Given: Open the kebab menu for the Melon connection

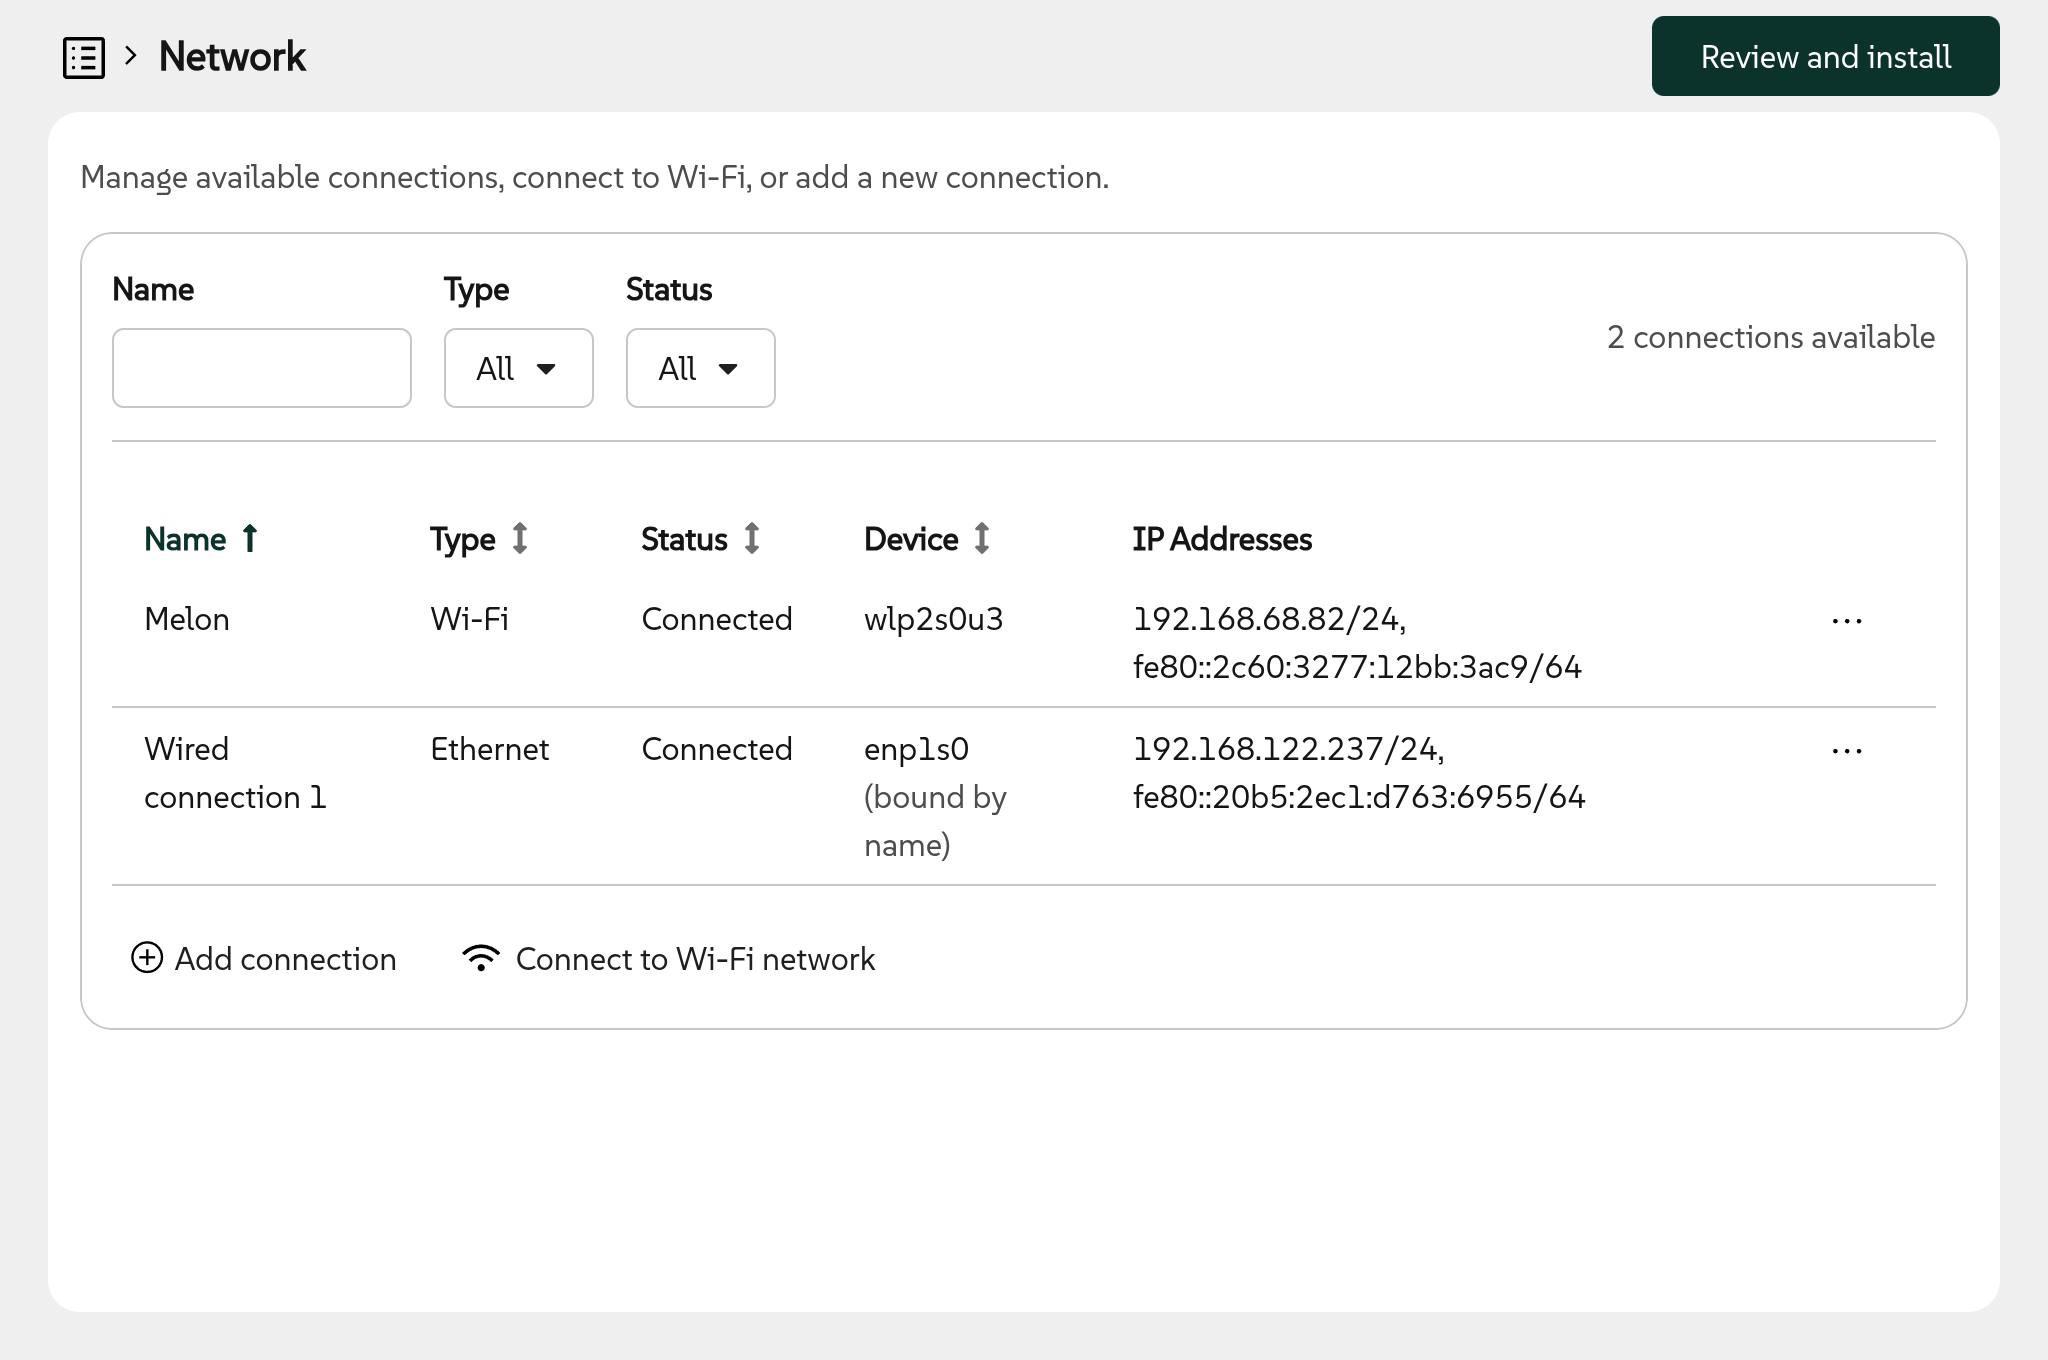Looking at the screenshot, I should 1846,620.
